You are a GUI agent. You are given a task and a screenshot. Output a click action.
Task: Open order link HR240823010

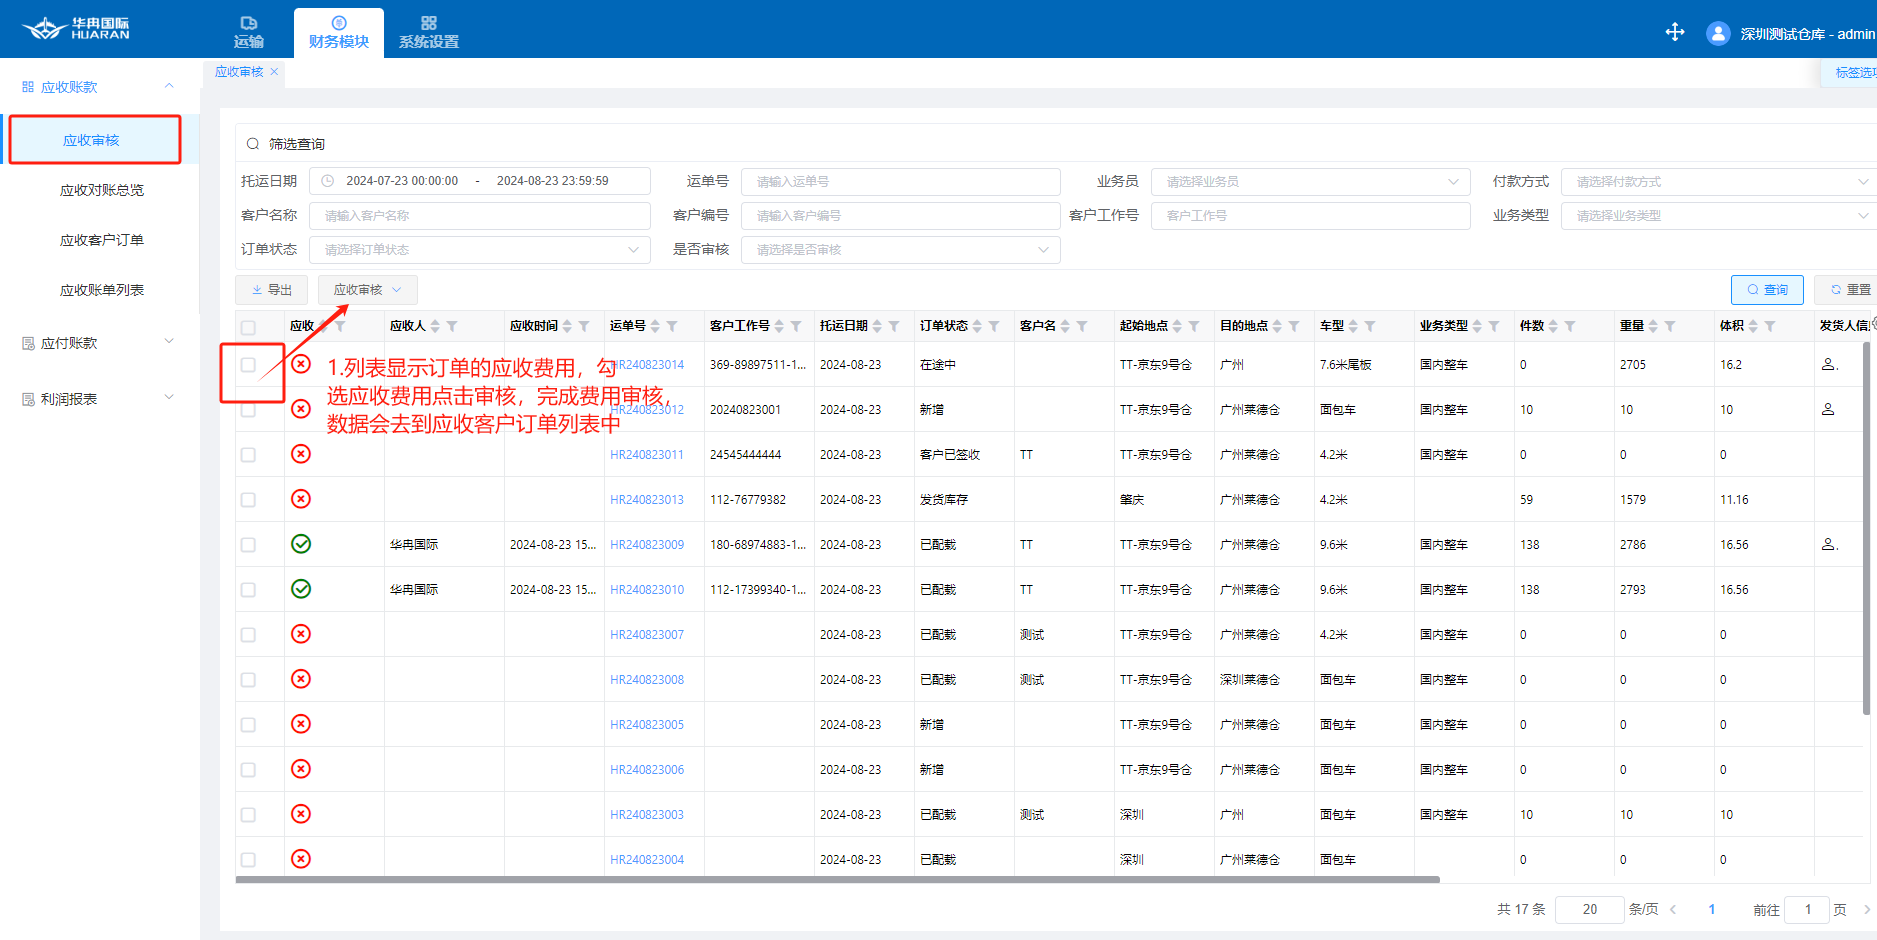(647, 590)
